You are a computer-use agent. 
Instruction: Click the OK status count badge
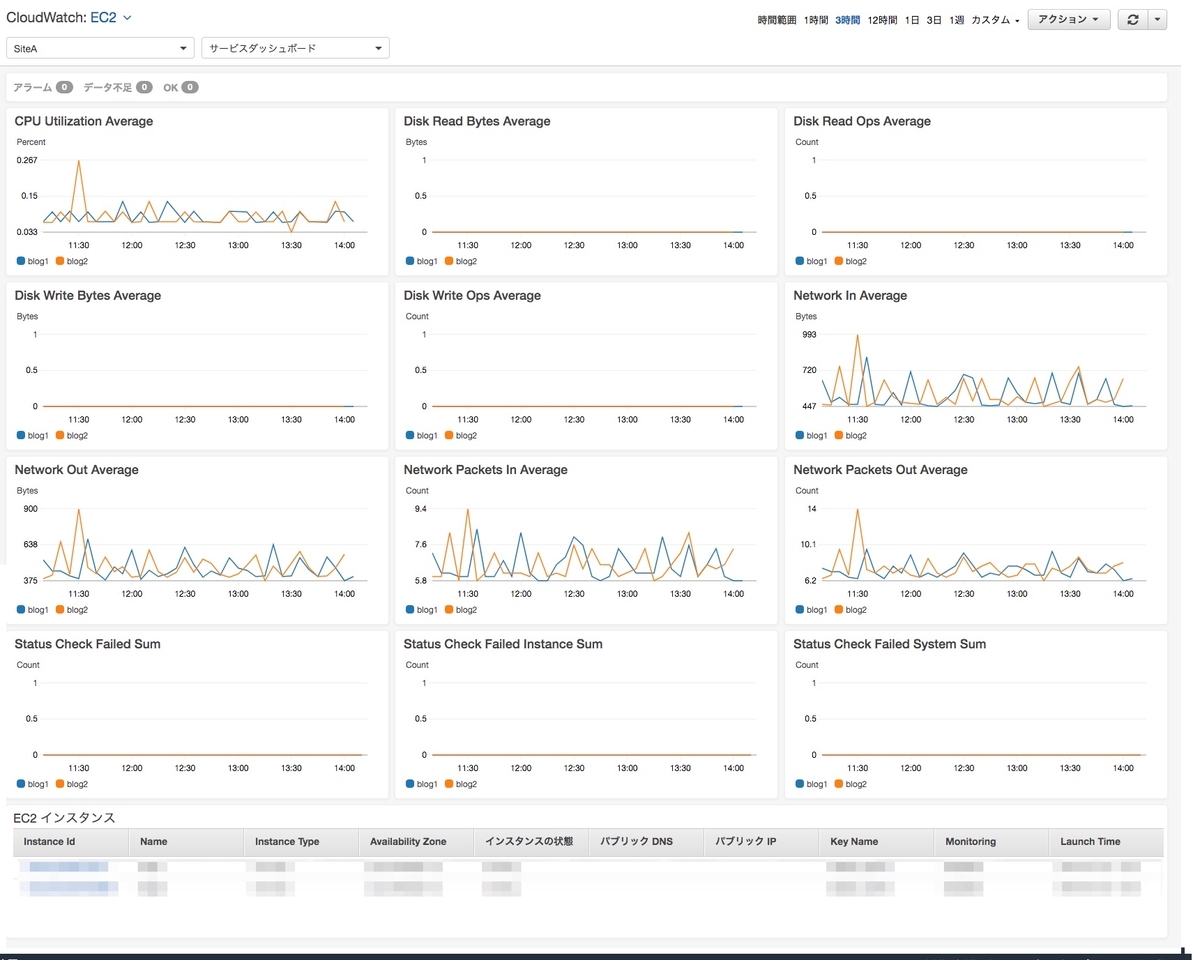(190, 87)
